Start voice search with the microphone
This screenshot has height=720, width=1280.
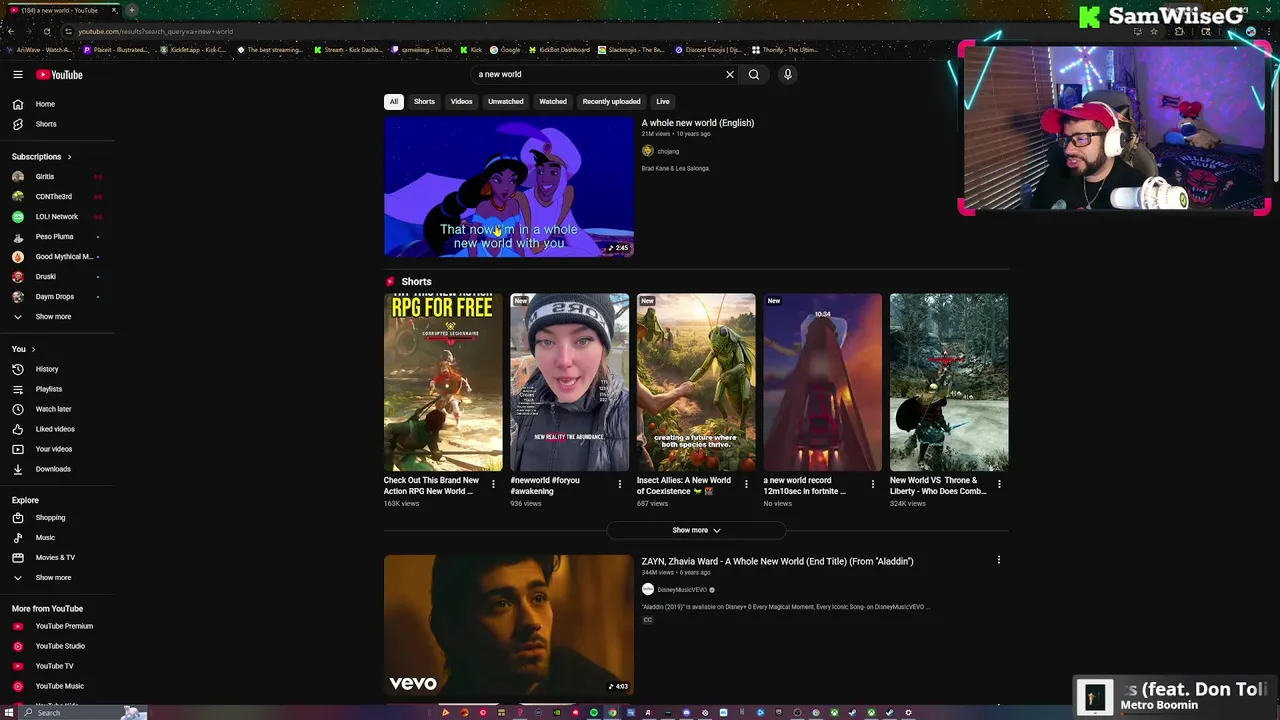tap(788, 74)
